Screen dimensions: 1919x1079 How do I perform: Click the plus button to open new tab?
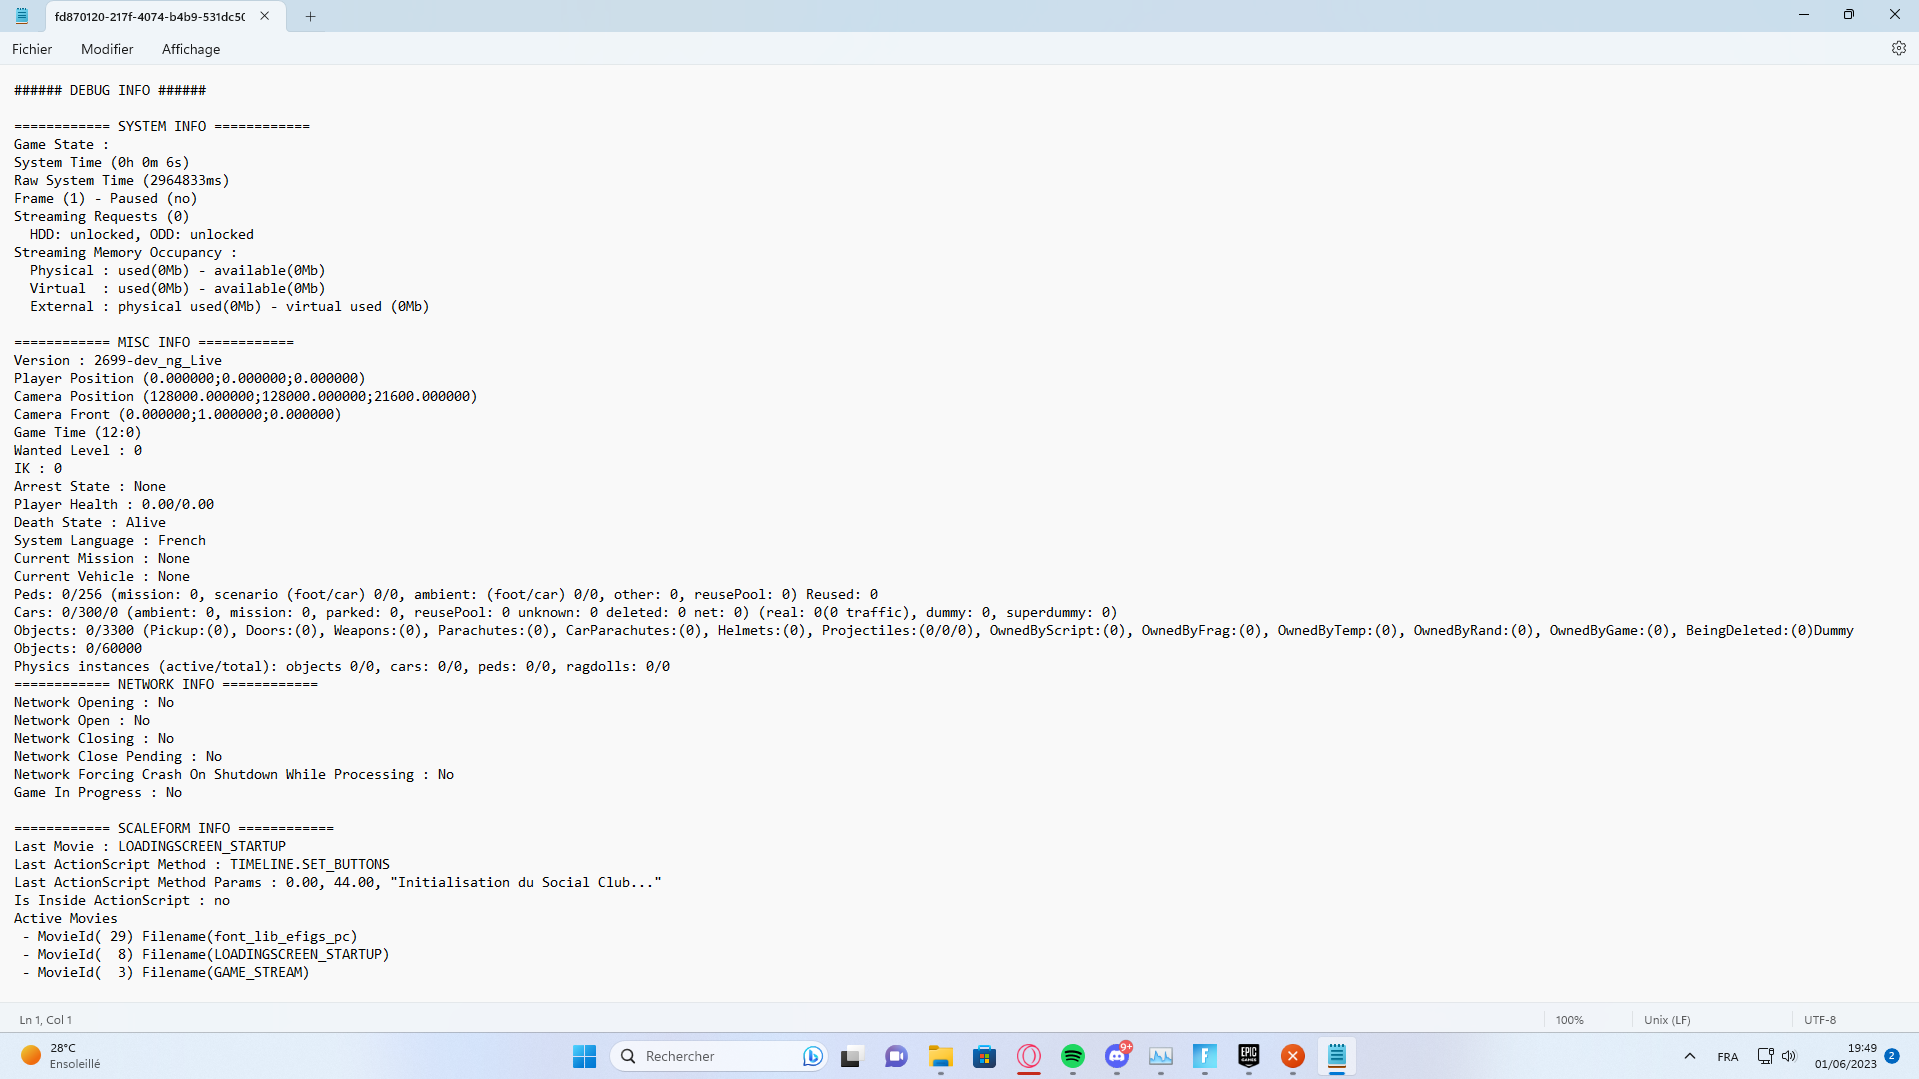click(310, 16)
